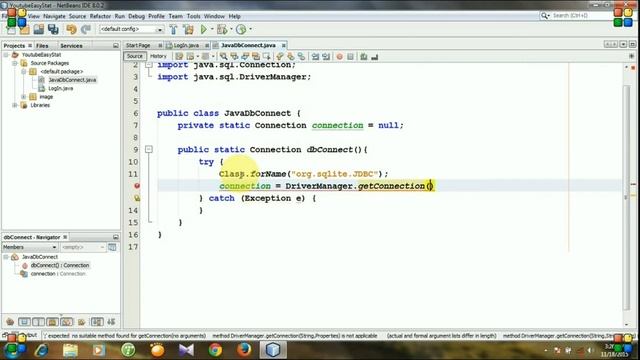The width and height of the screenshot is (640, 360).
Task: Click the red error stripe mark at top right
Action: [x=633, y=67]
